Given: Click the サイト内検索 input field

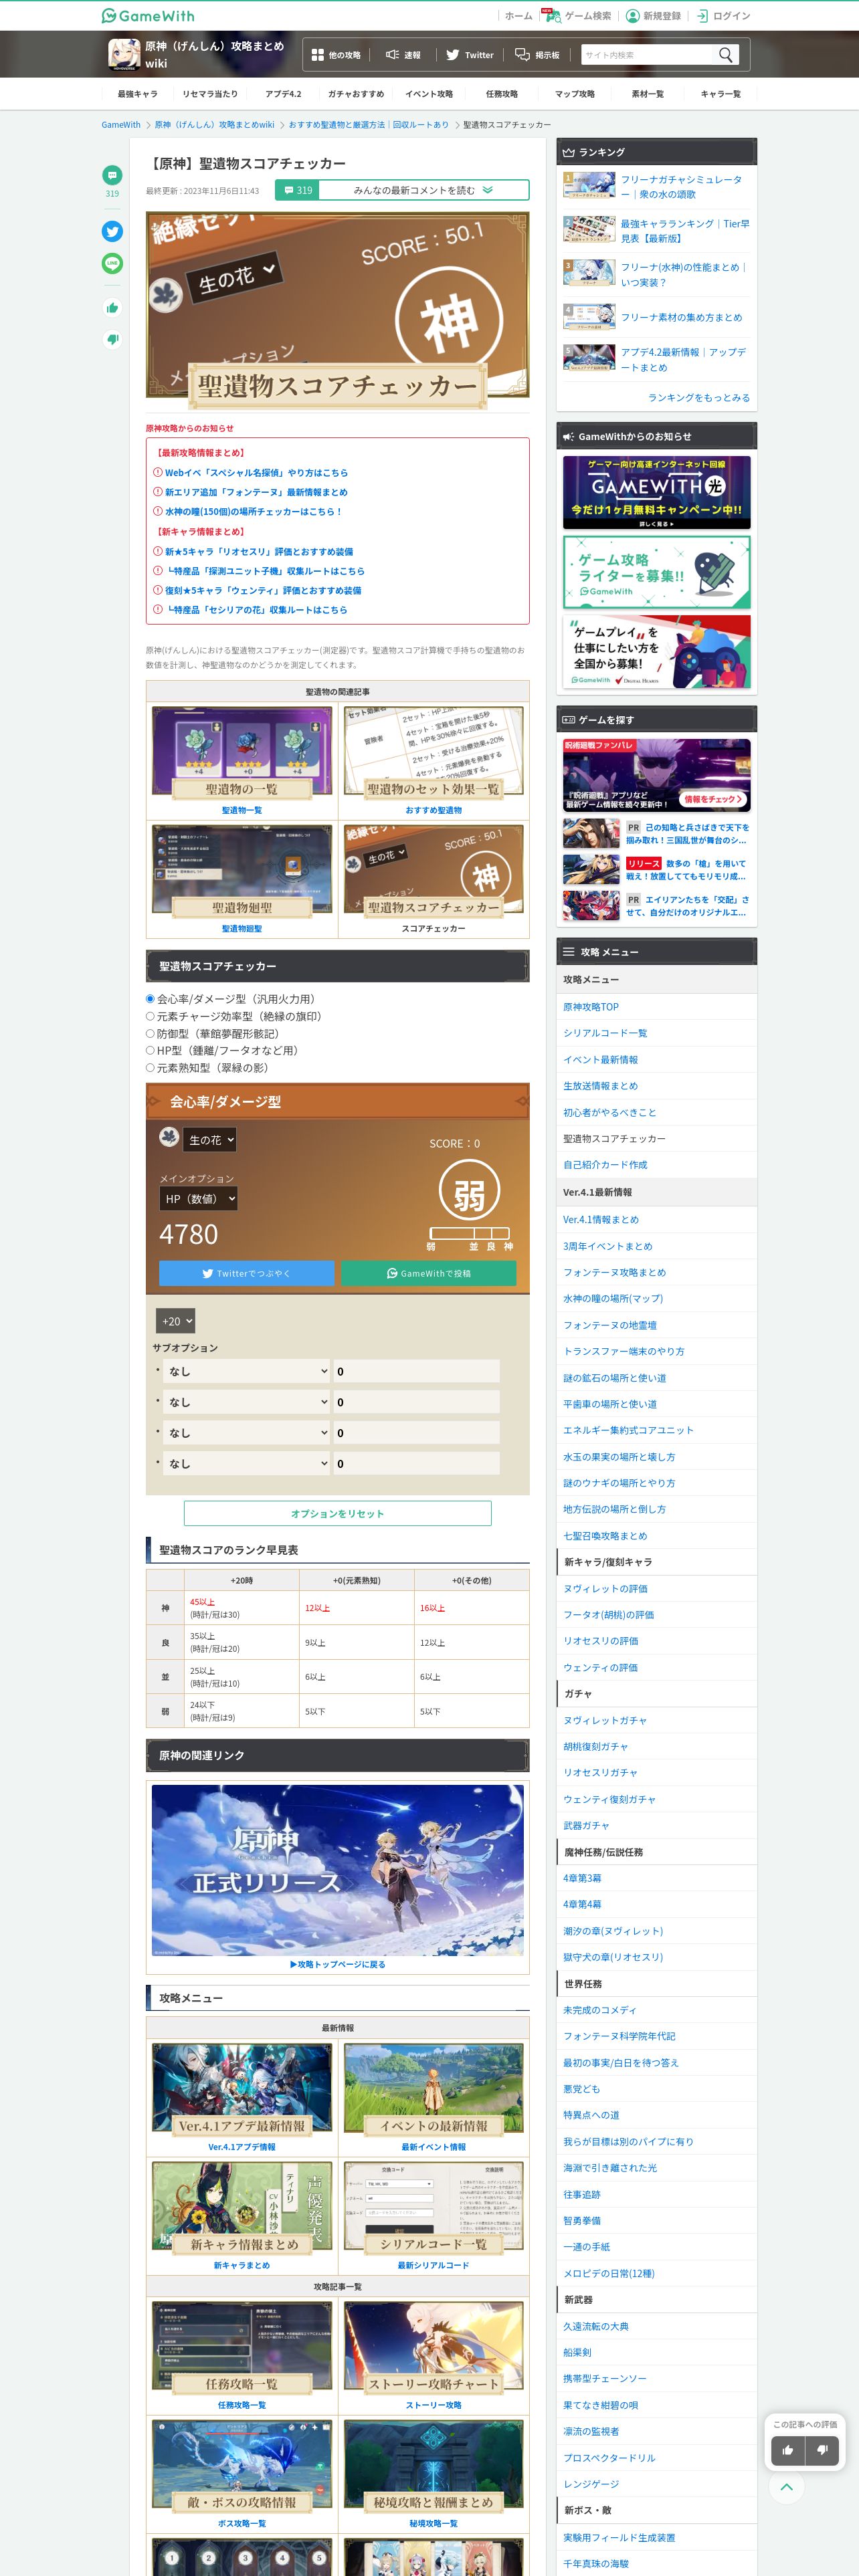Looking at the screenshot, I should click(x=647, y=55).
